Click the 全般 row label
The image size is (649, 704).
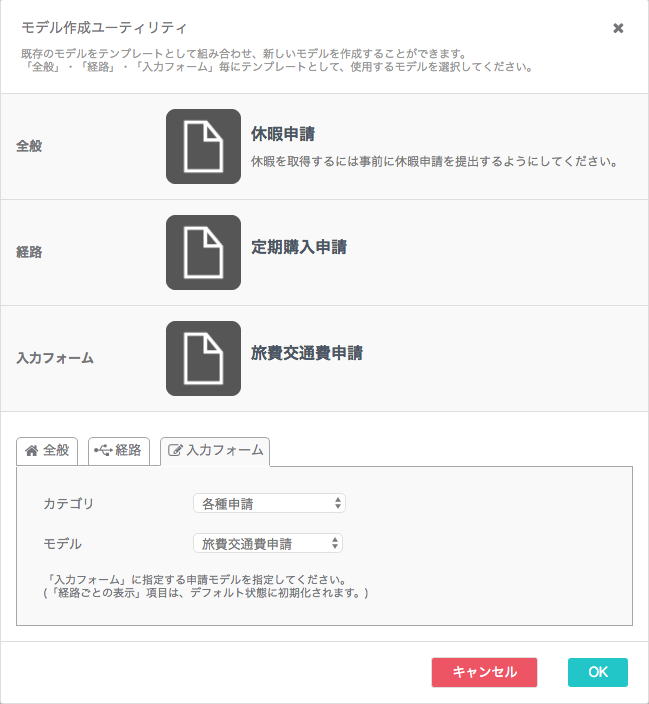pyautogui.click(x=29, y=146)
